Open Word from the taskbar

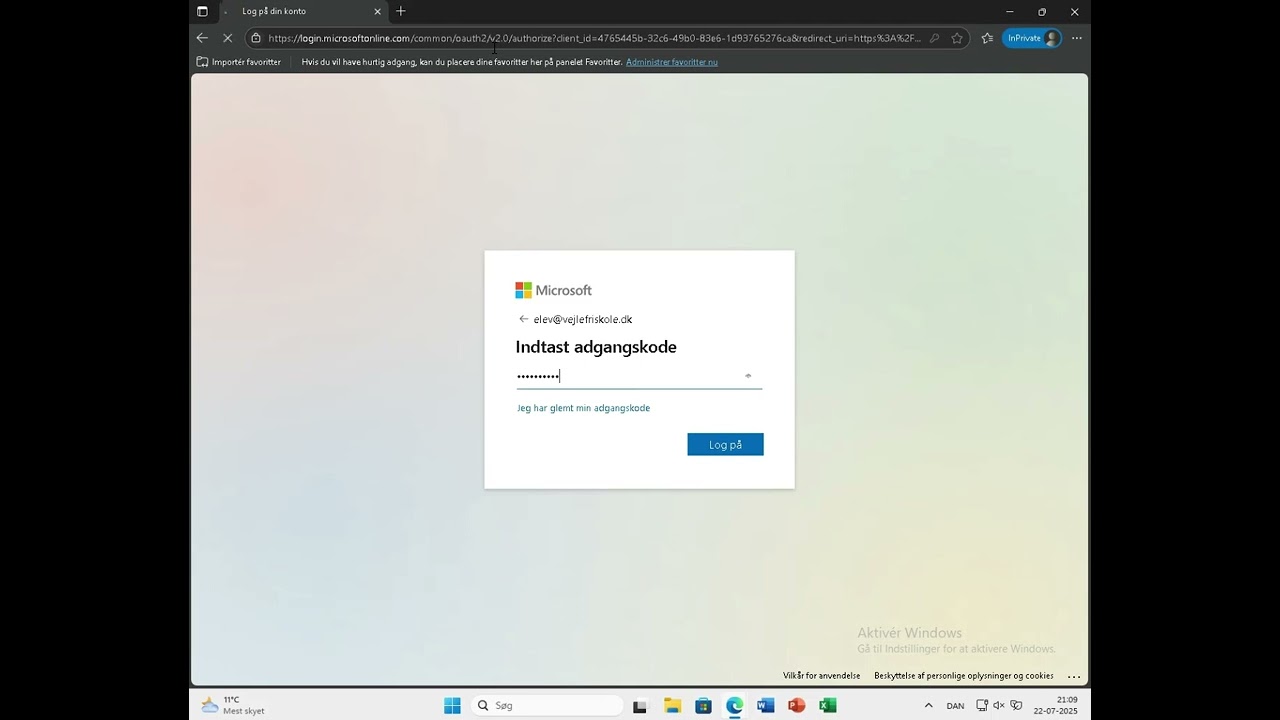(765, 705)
